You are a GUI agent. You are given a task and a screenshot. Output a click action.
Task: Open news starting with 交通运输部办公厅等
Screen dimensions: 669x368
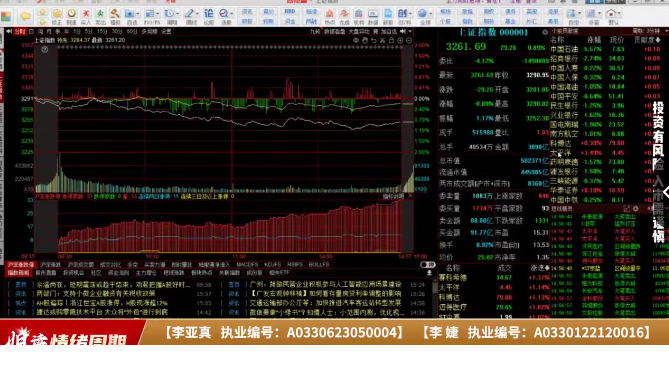[x=325, y=303]
